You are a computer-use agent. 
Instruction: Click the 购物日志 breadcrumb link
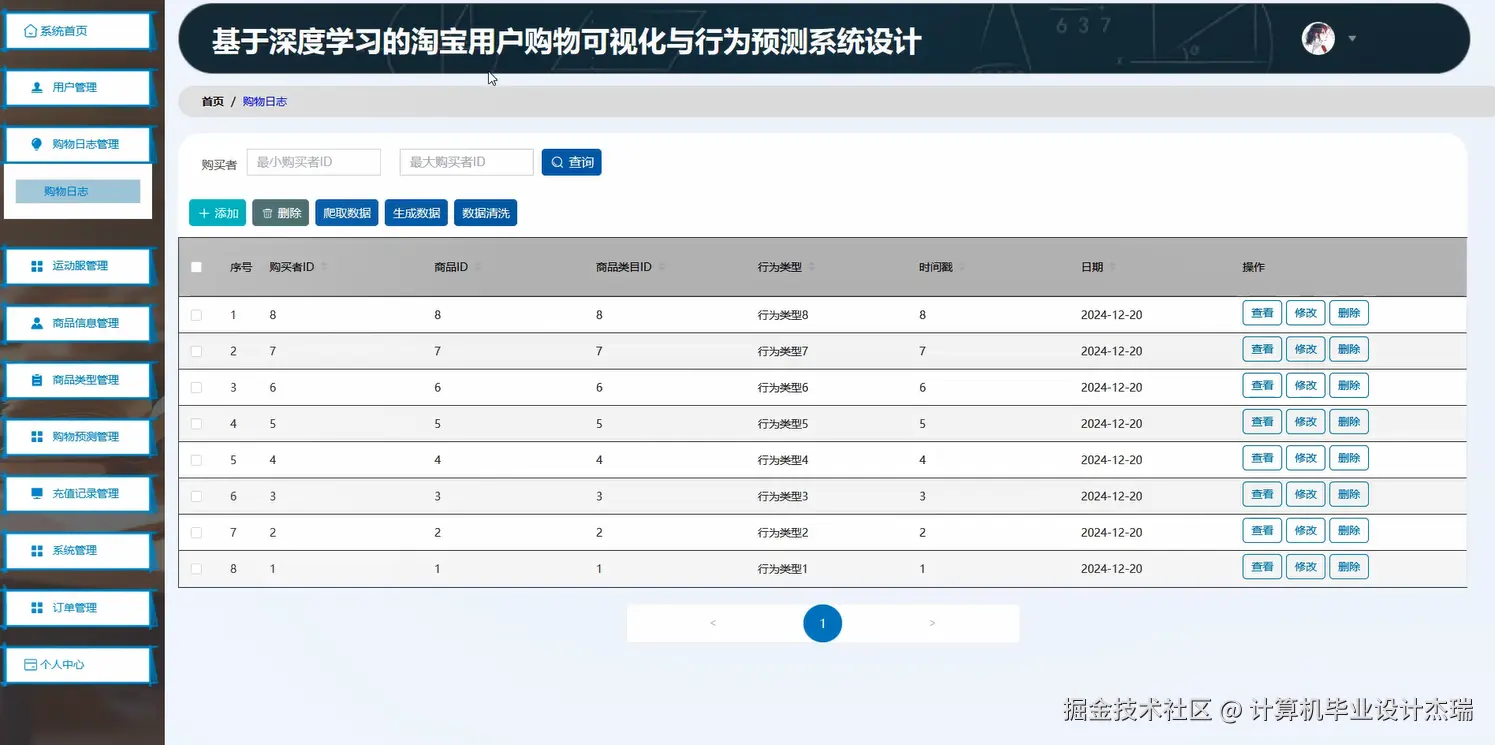pos(265,102)
